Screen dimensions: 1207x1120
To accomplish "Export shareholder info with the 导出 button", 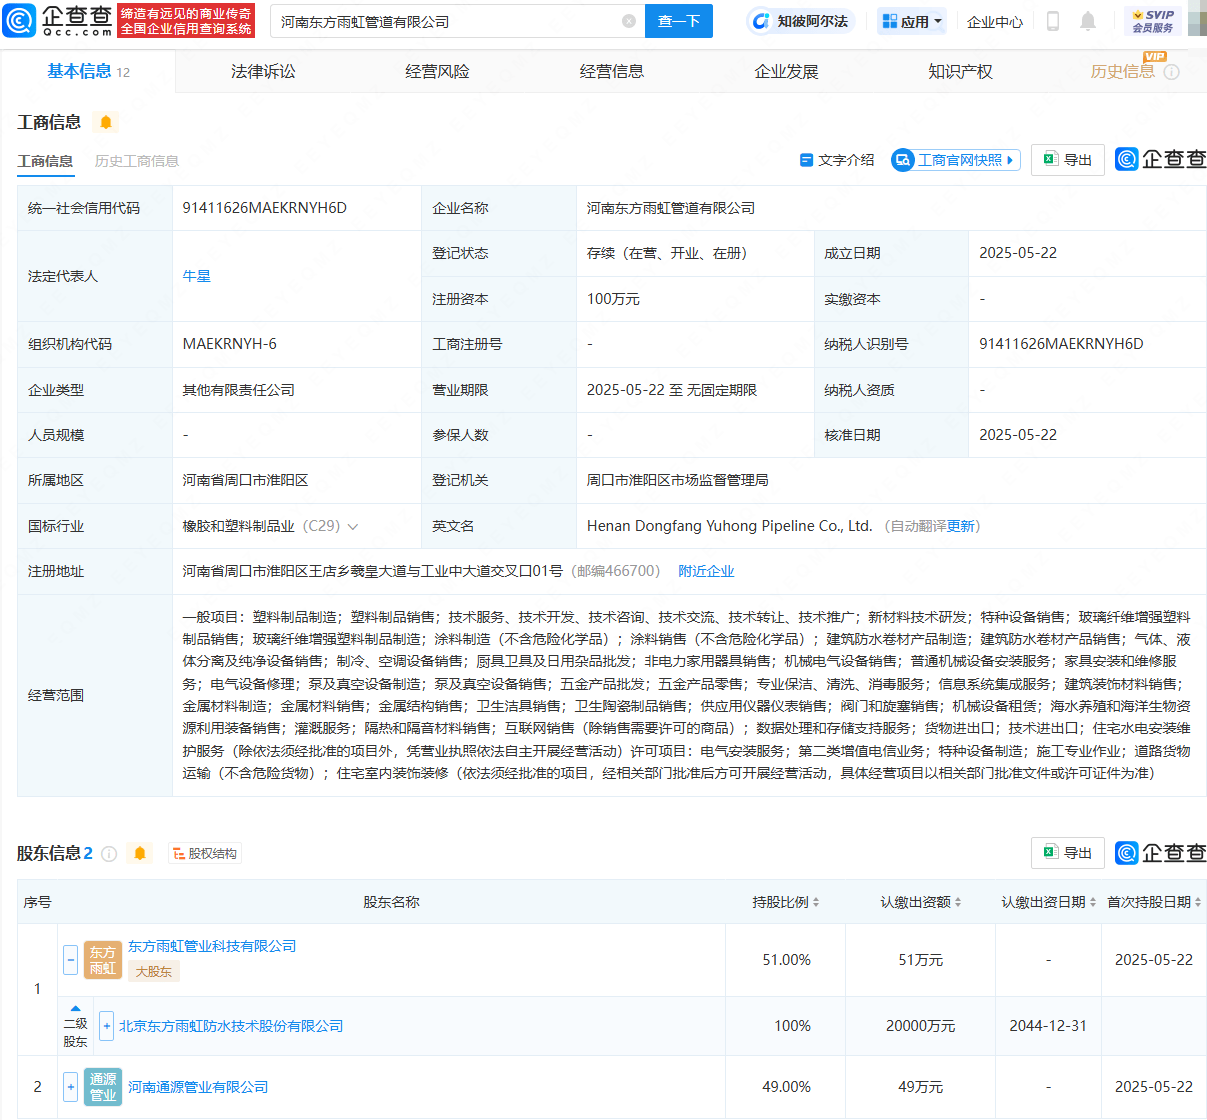I will point(1068,853).
